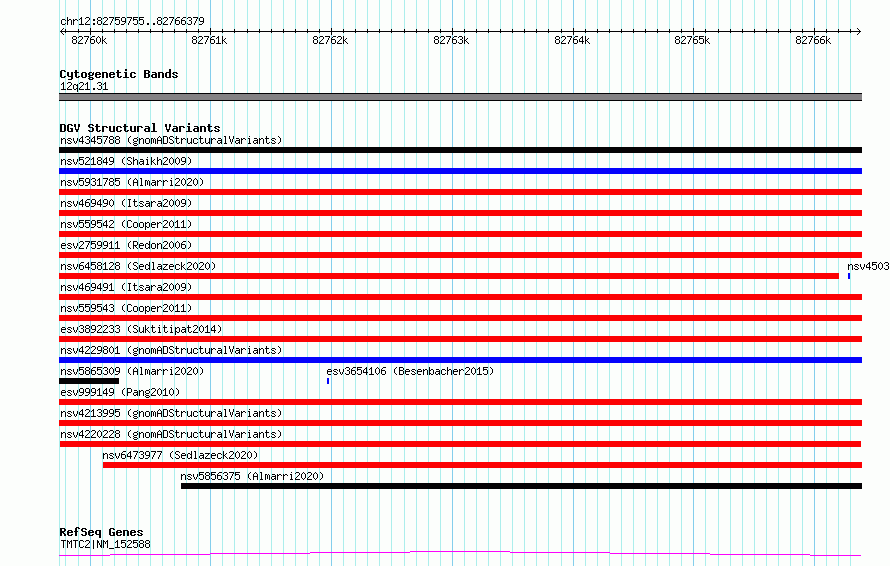Click the red nsv6458128 variant bar
890x566 pixels.
(x=449, y=276)
